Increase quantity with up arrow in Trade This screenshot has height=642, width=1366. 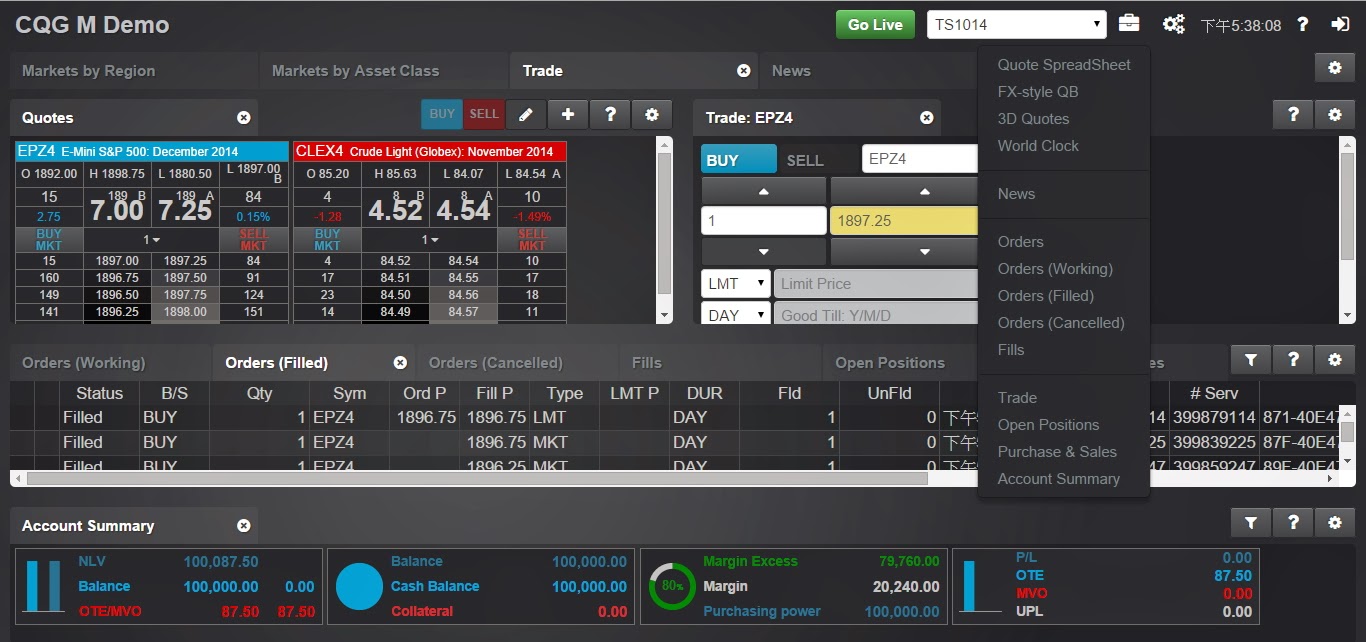pyautogui.click(x=764, y=191)
